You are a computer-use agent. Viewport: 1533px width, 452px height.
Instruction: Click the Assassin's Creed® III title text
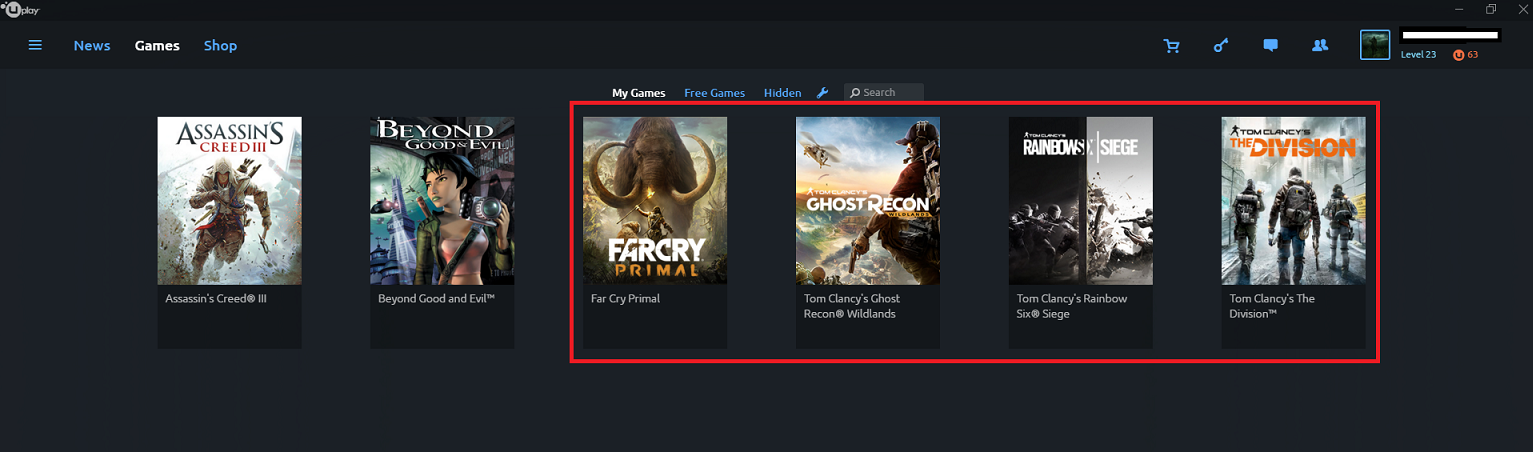pyautogui.click(x=216, y=298)
